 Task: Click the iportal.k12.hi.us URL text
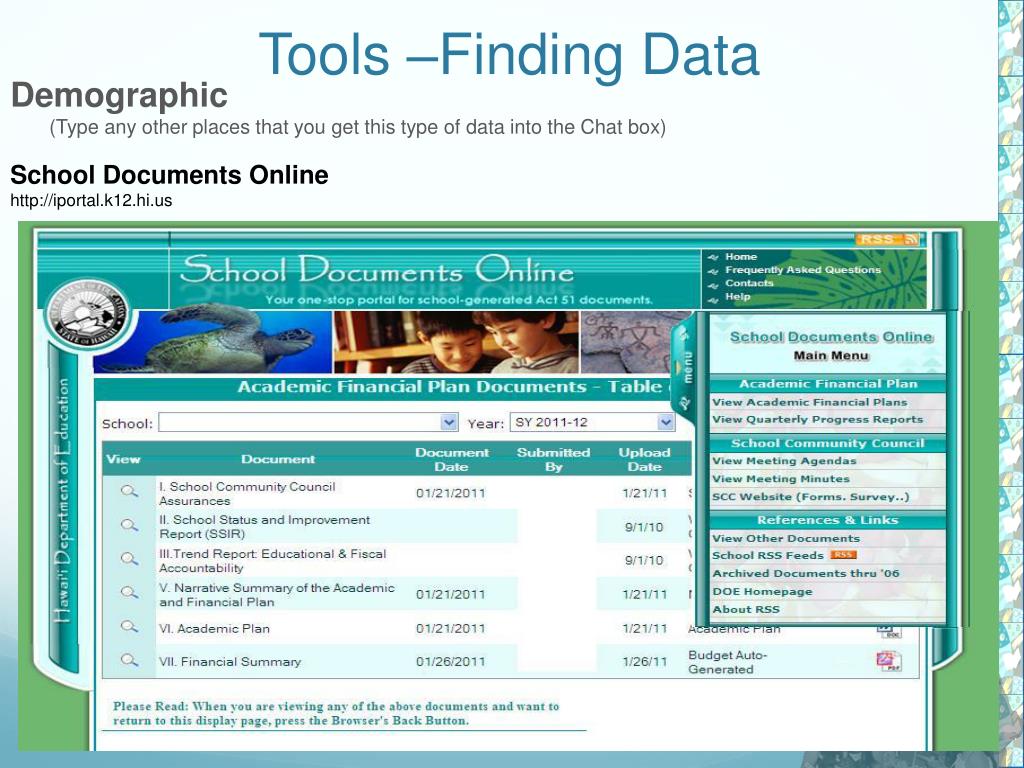(91, 200)
